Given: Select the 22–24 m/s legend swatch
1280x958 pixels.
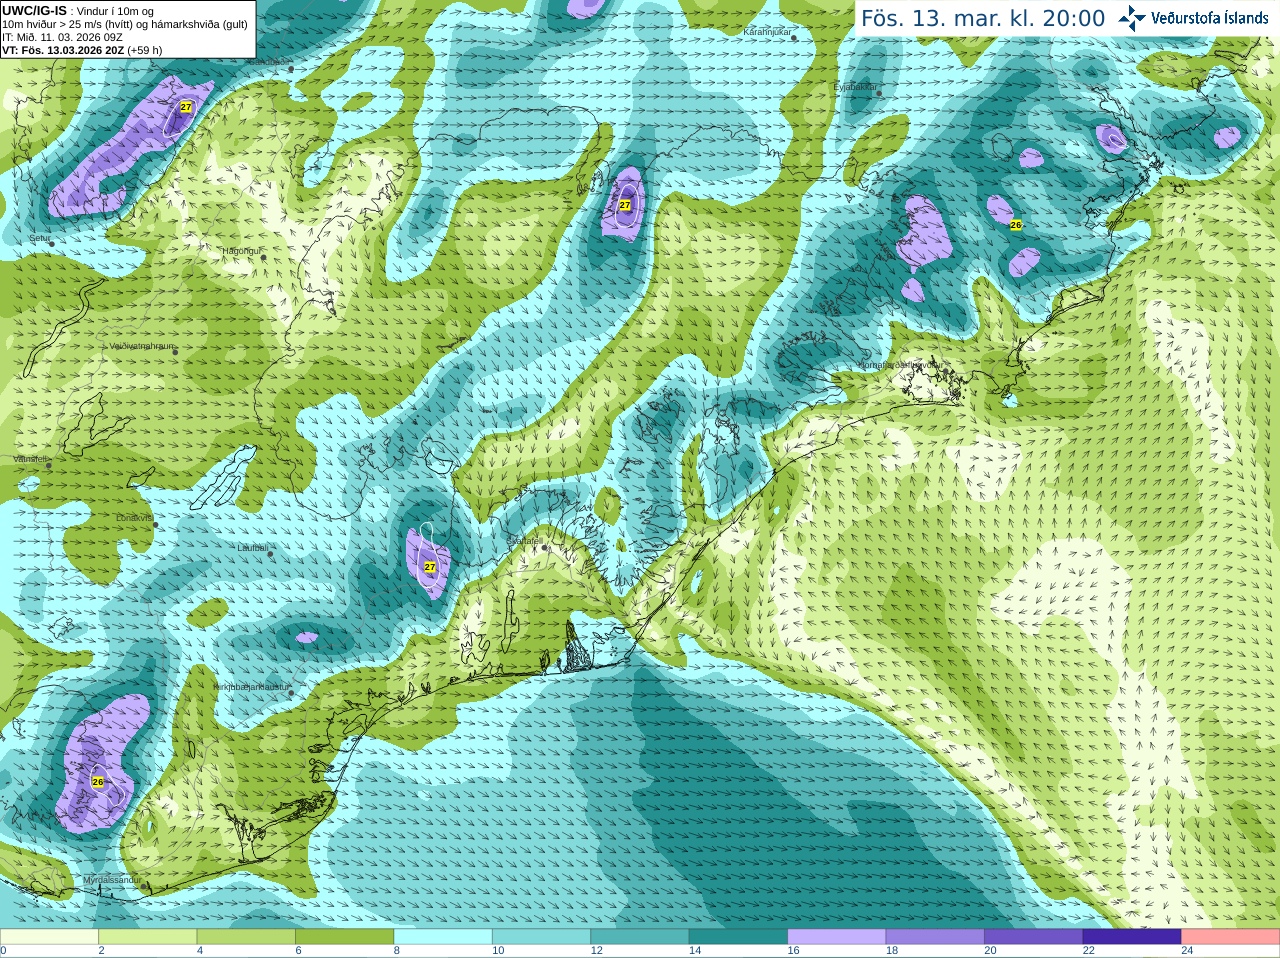Looking at the screenshot, I should point(1132,937).
